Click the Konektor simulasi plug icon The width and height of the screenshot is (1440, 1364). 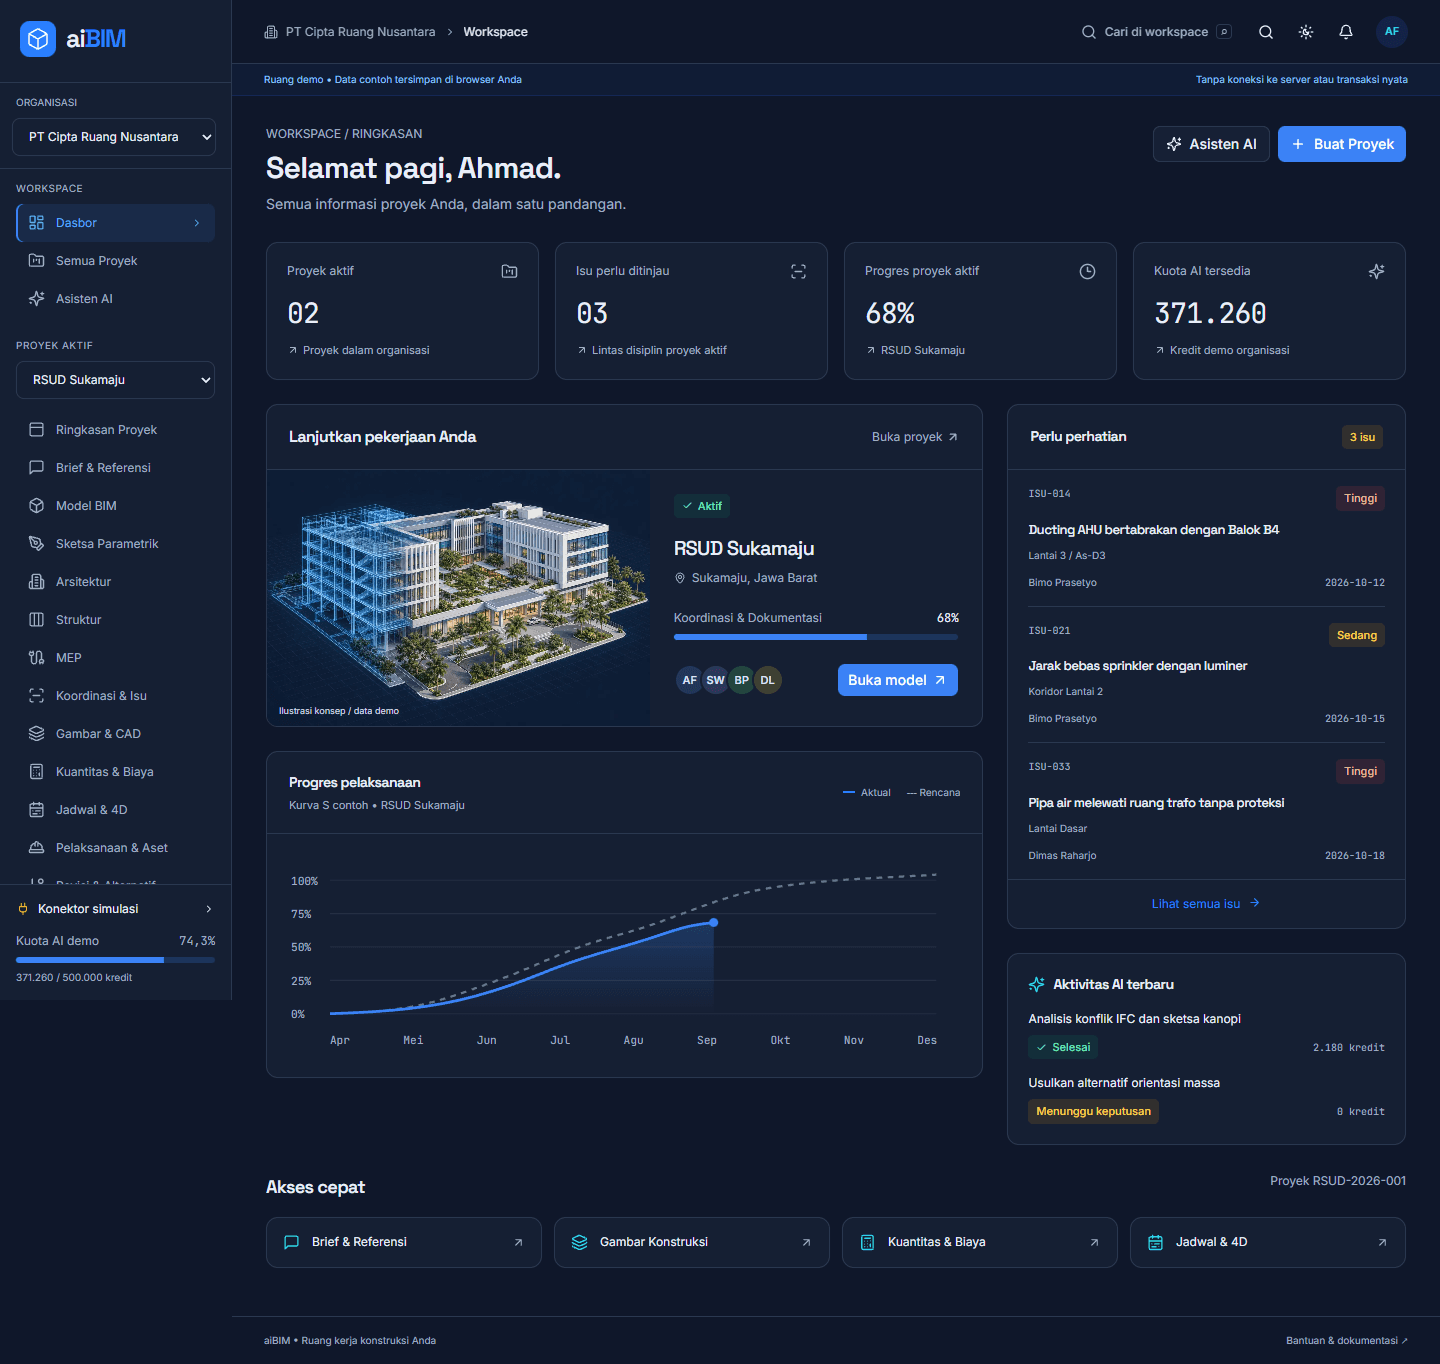coord(23,909)
